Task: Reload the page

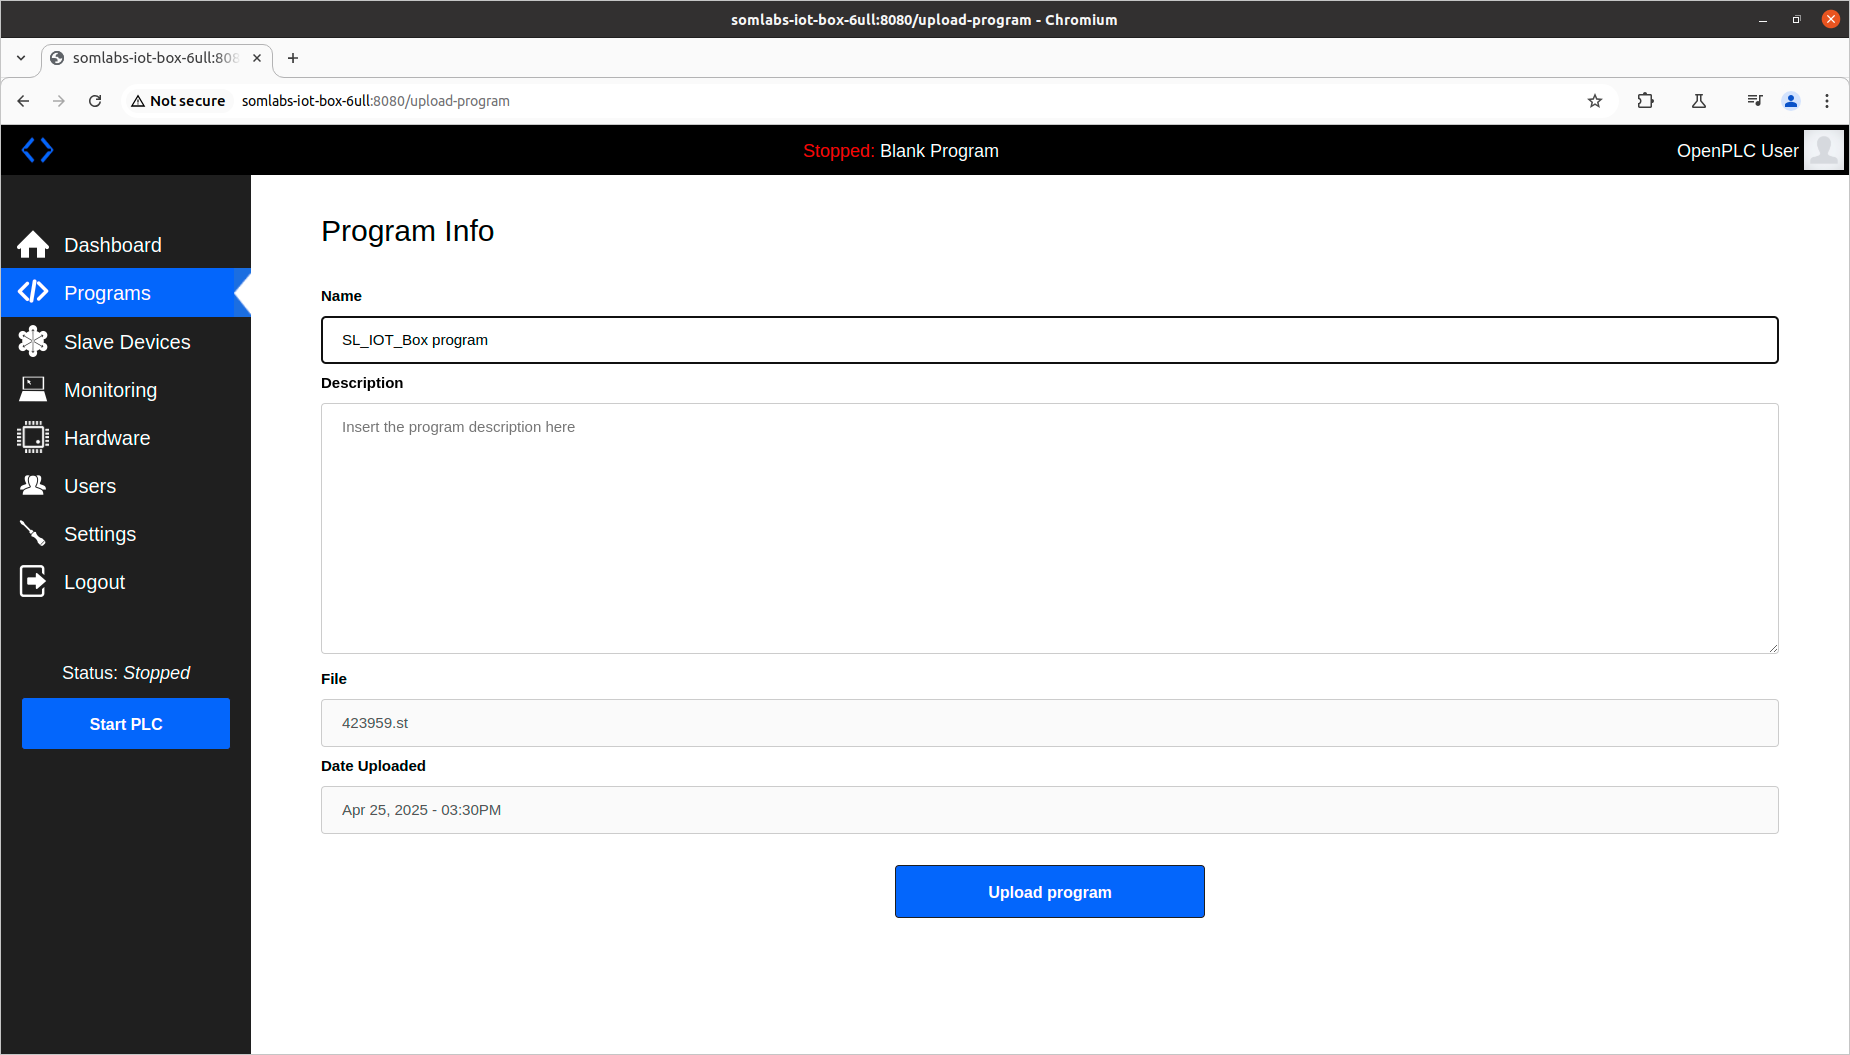Action: [x=95, y=101]
